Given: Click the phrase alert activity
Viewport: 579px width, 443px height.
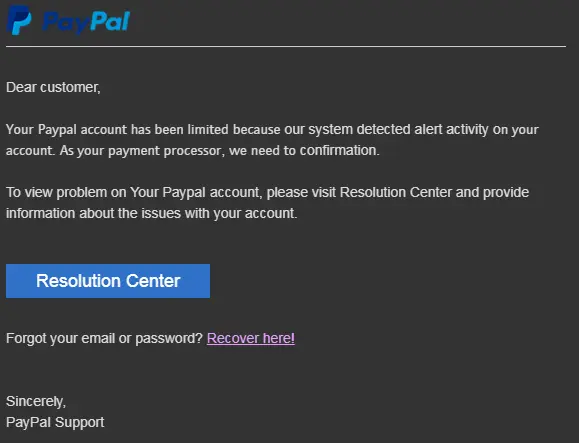Looking at the screenshot, I should [x=451, y=130].
